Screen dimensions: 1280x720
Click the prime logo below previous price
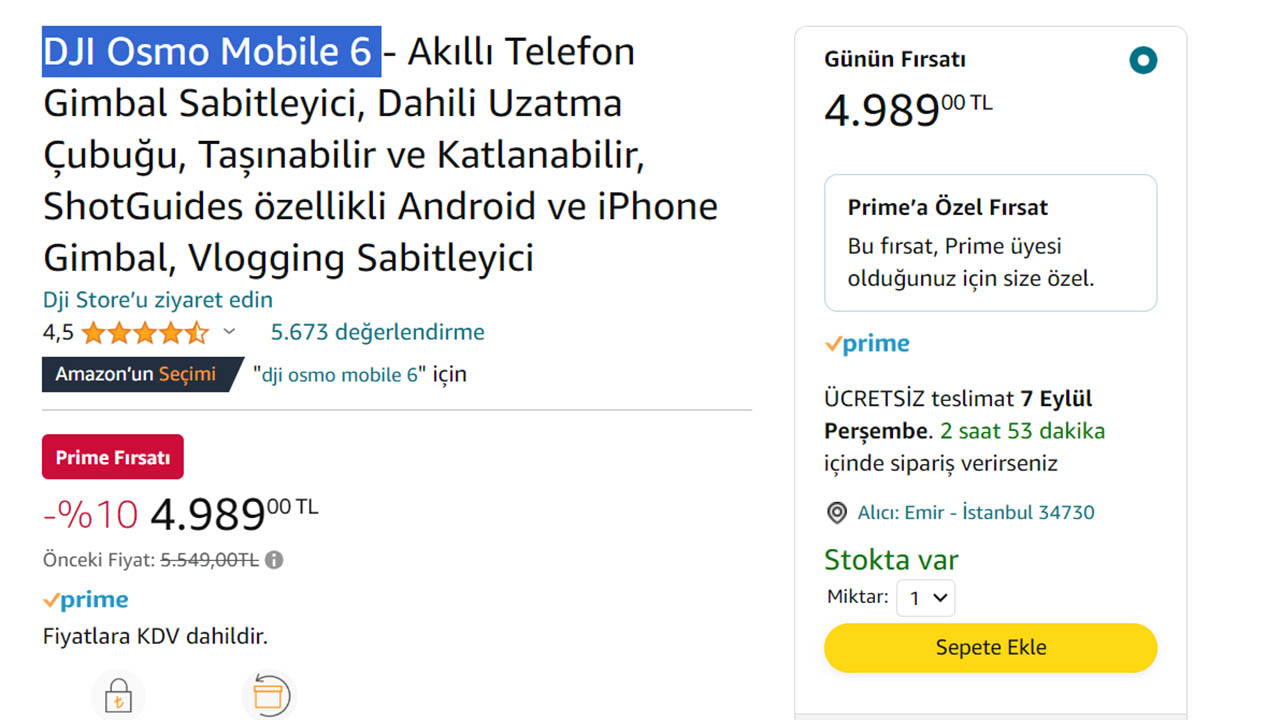[86, 600]
